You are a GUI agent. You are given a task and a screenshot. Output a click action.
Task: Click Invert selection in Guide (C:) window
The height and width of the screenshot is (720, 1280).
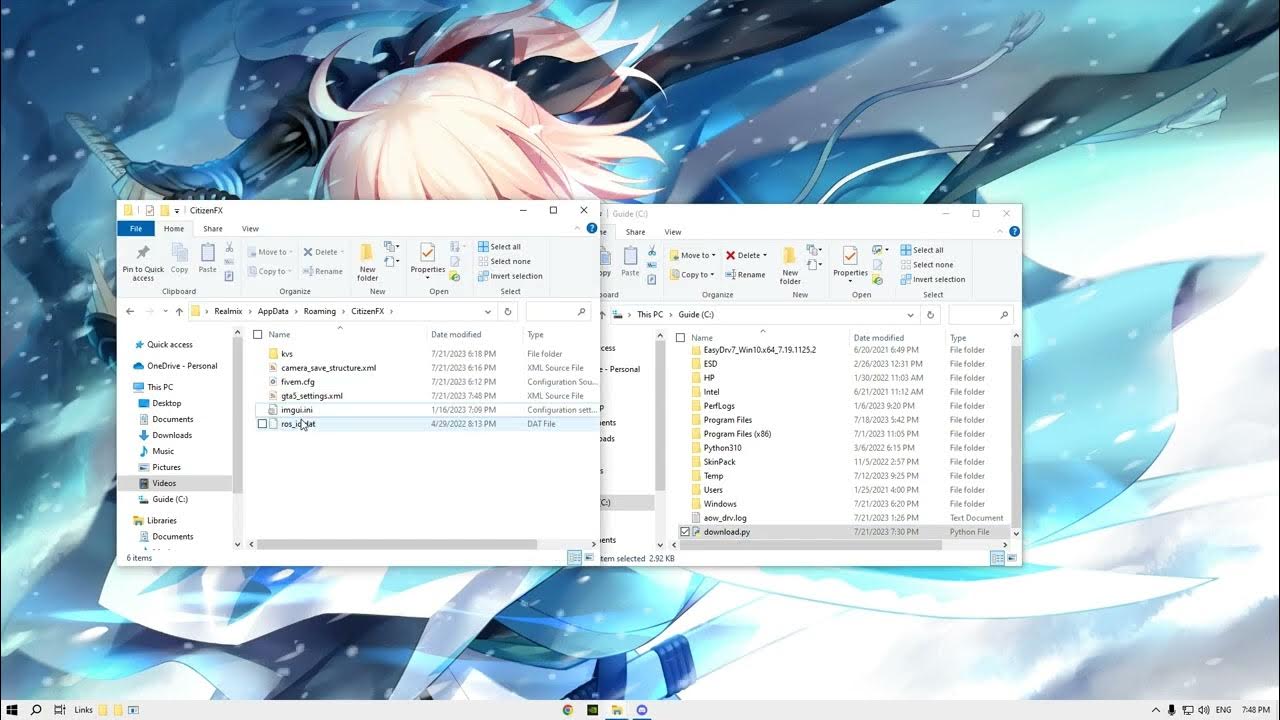932,279
